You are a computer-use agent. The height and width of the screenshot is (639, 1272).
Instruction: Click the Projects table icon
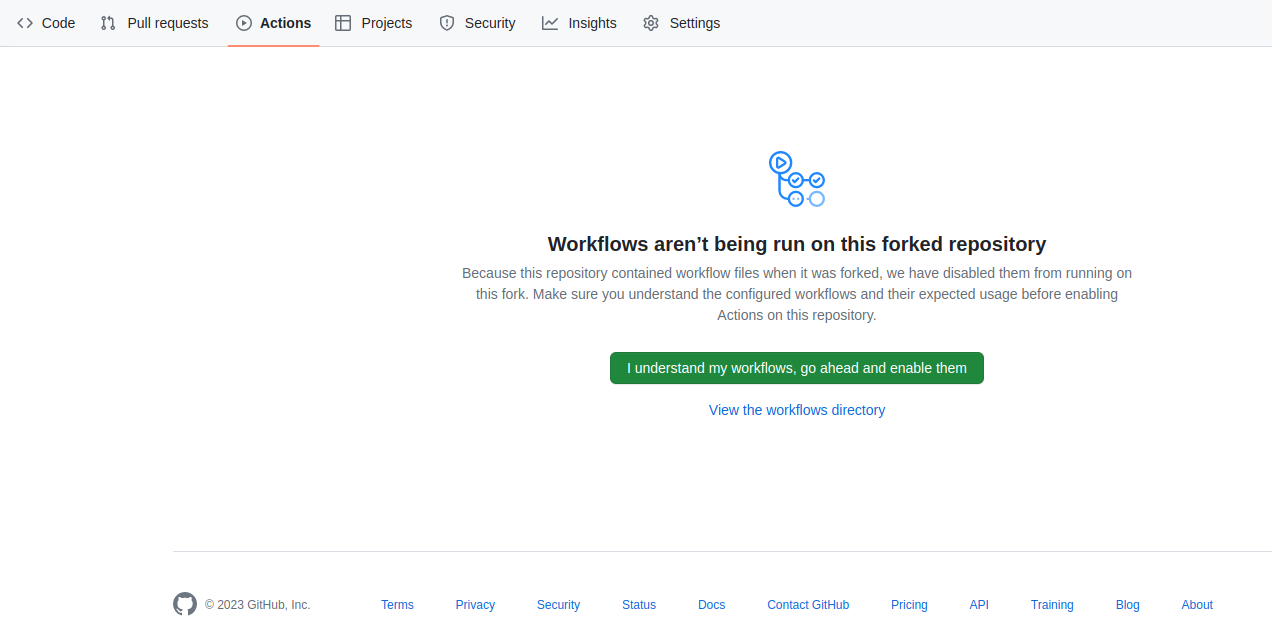pos(343,23)
